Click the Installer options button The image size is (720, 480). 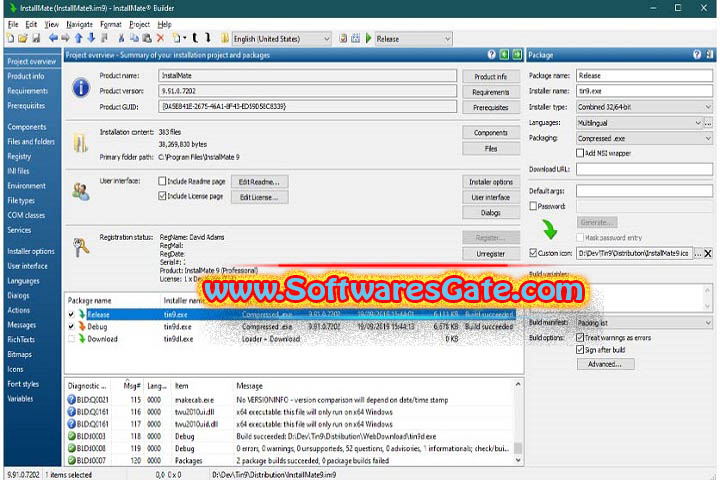tap(491, 182)
